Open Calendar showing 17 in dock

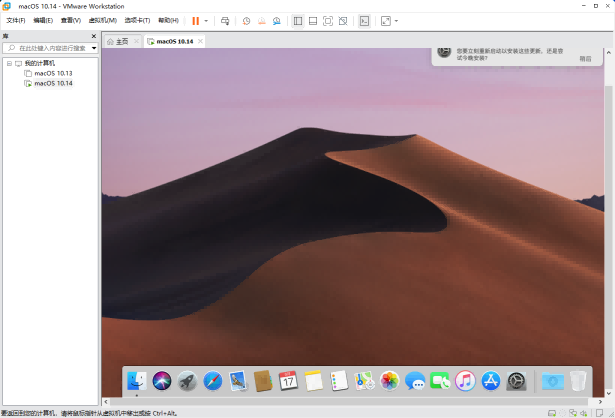288,381
